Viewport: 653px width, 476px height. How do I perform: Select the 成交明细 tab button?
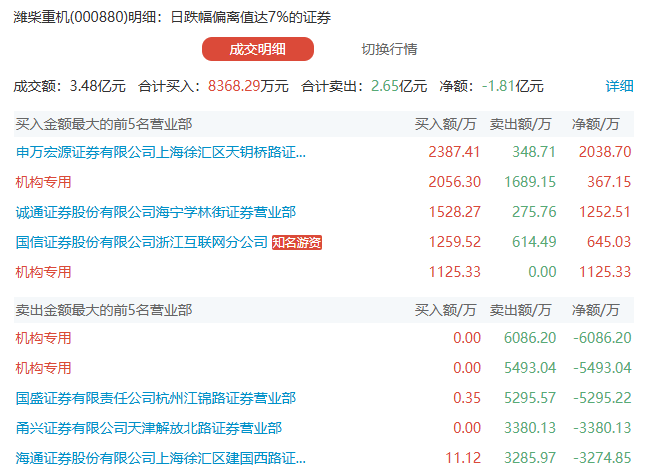point(258,49)
